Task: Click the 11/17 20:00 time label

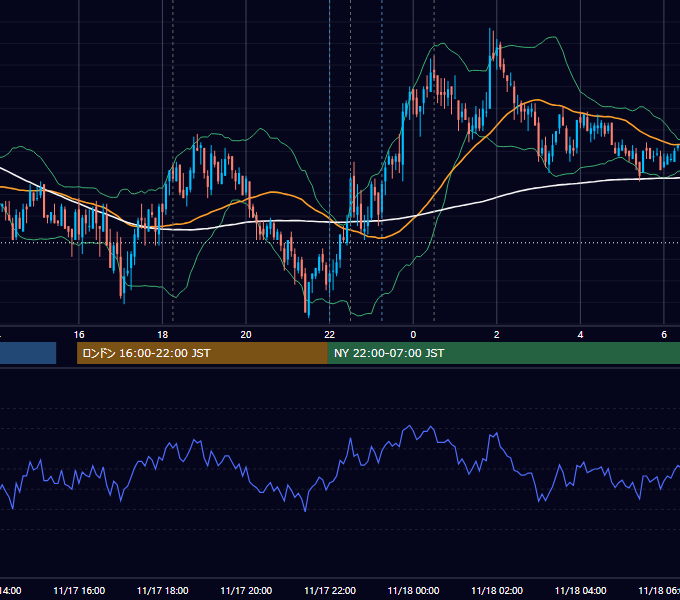Action: [x=246, y=590]
